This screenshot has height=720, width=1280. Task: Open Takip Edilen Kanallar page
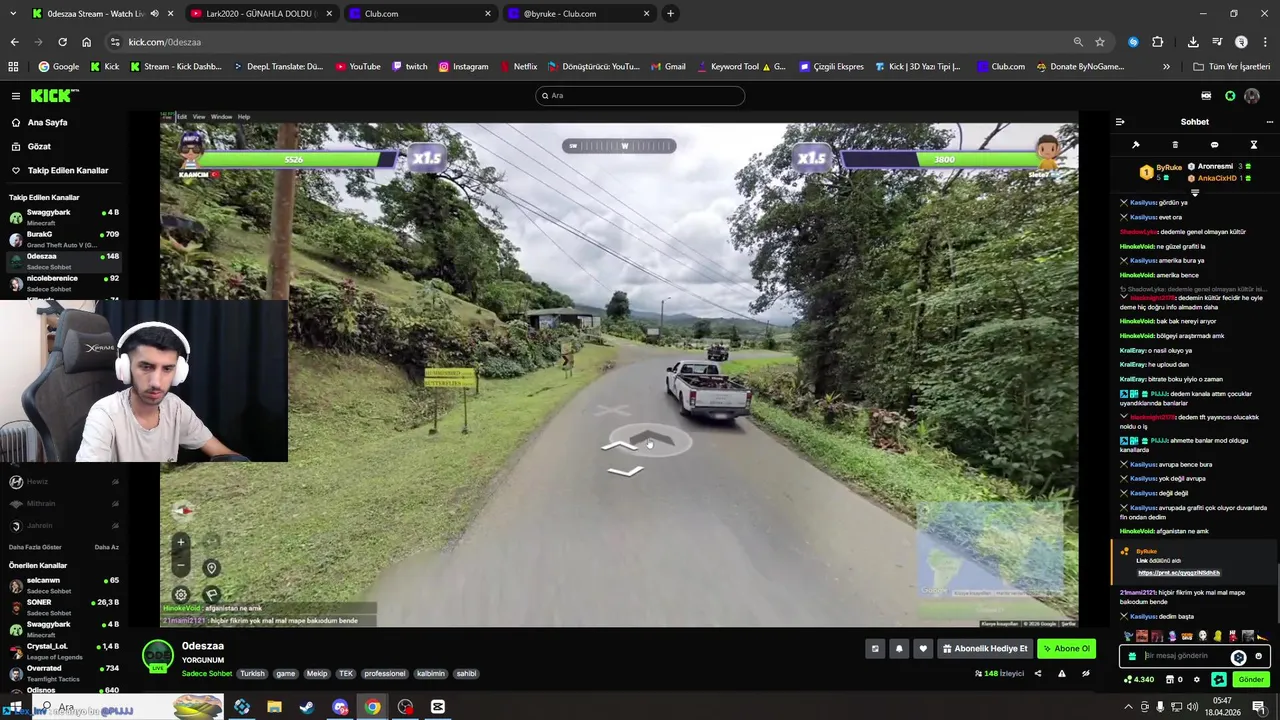[67, 170]
